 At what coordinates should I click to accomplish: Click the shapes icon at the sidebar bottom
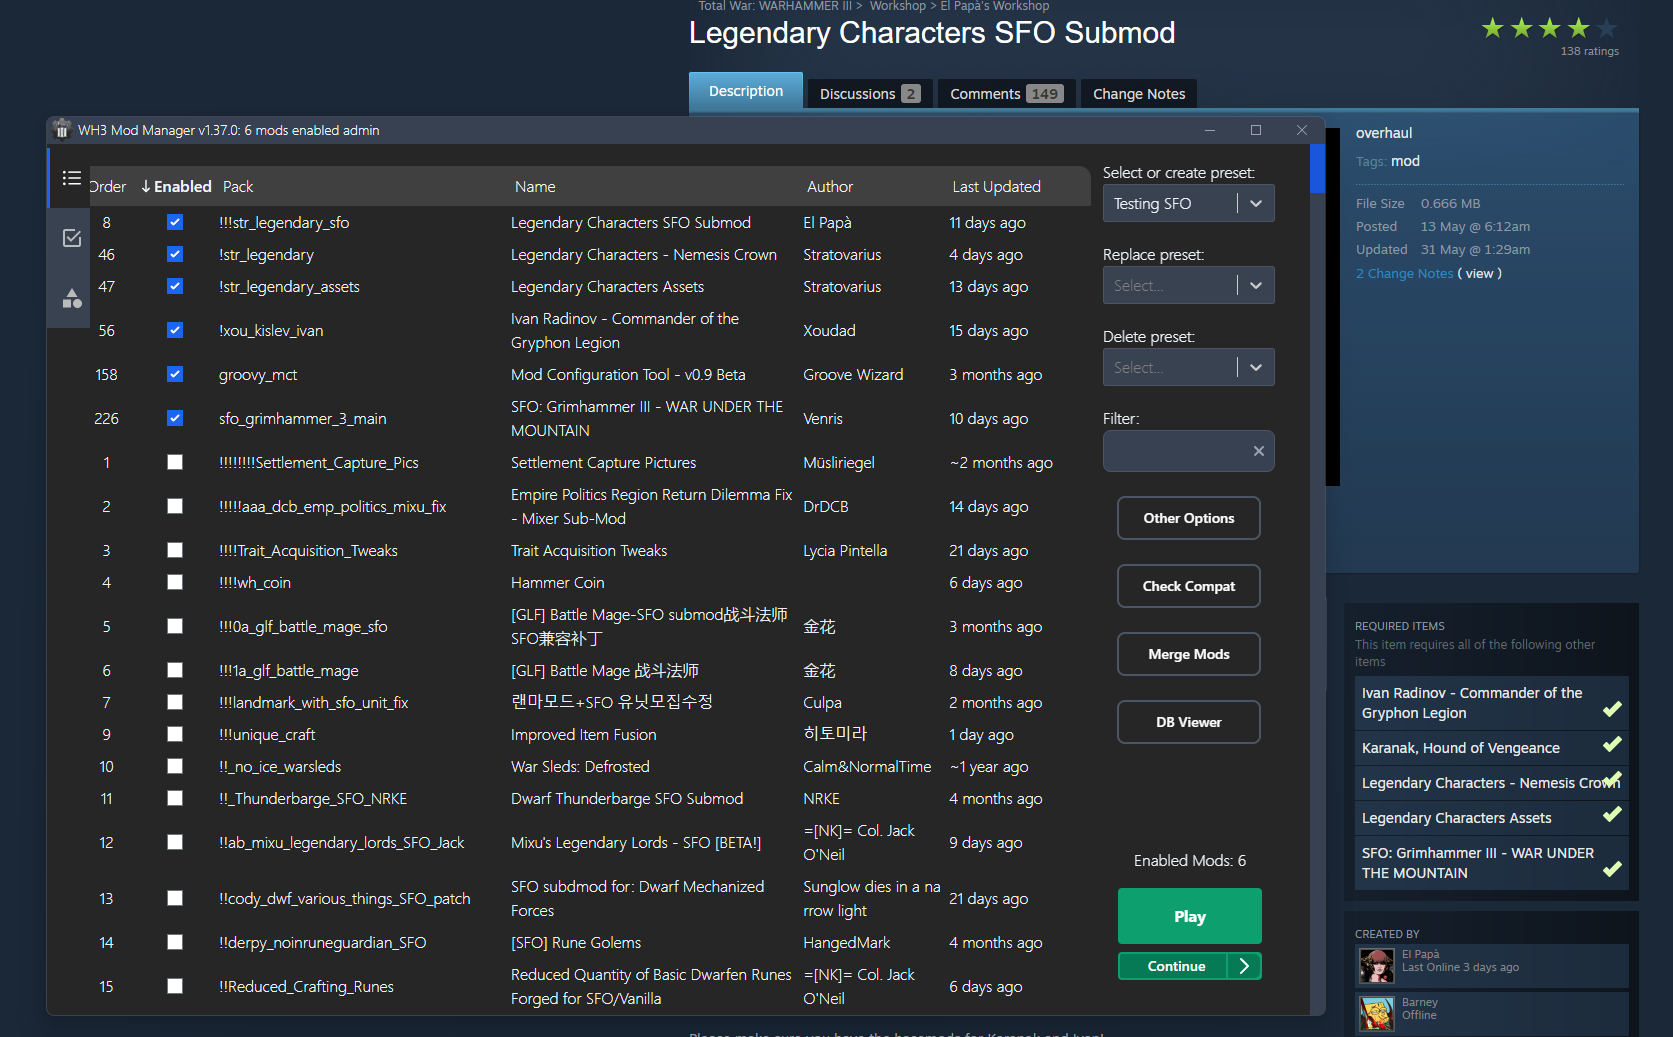coord(69,298)
